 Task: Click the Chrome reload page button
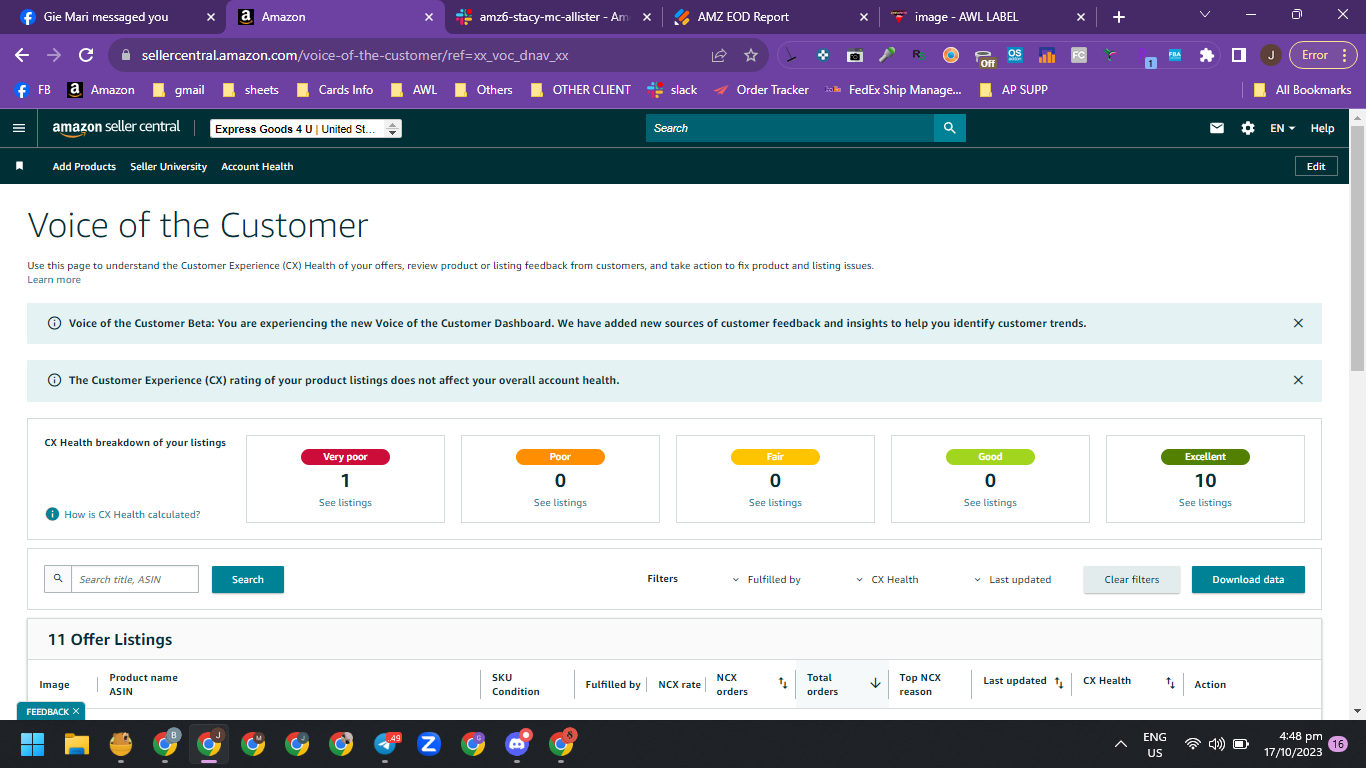coord(86,55)
